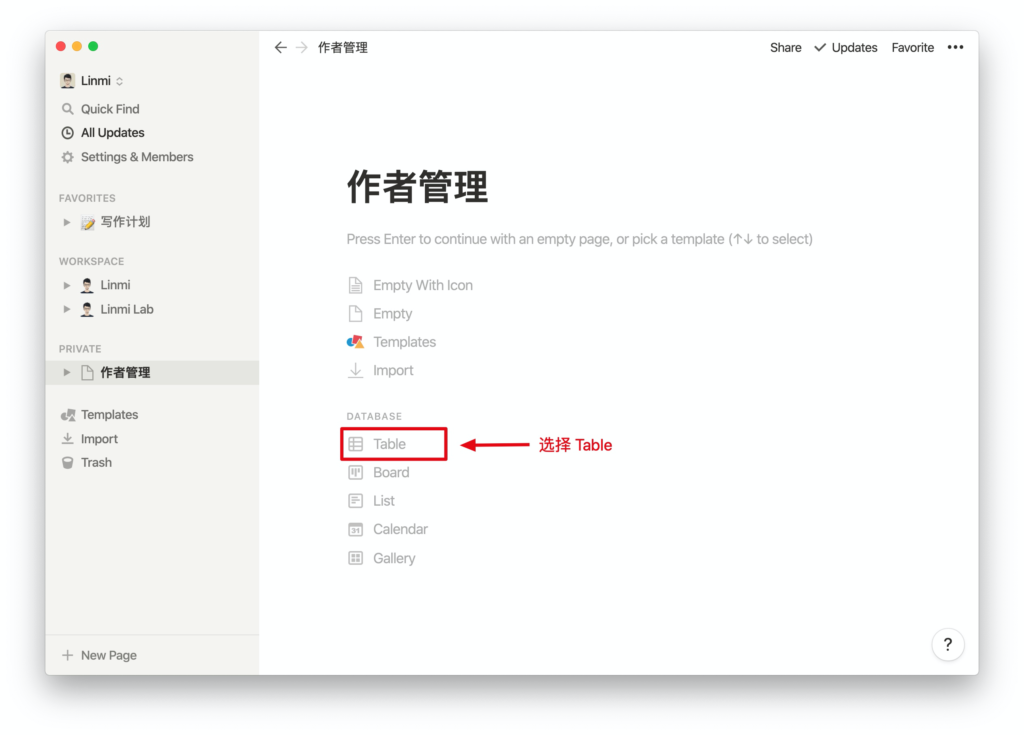
Task: Click the WORKSPACE section header
Action: [x=91, y=261]
